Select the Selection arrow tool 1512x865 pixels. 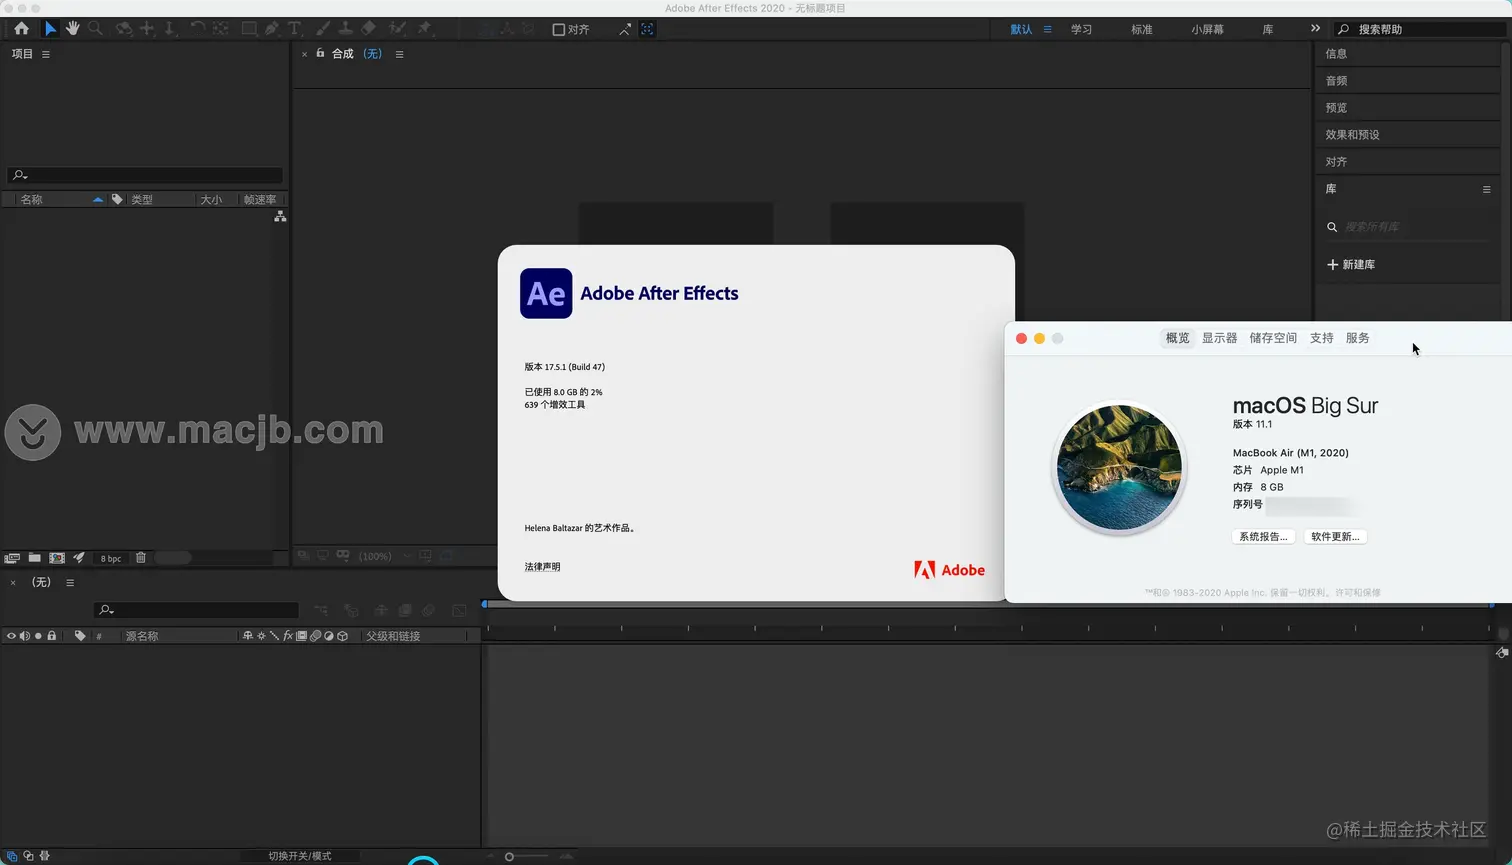[x=50, y=29]
